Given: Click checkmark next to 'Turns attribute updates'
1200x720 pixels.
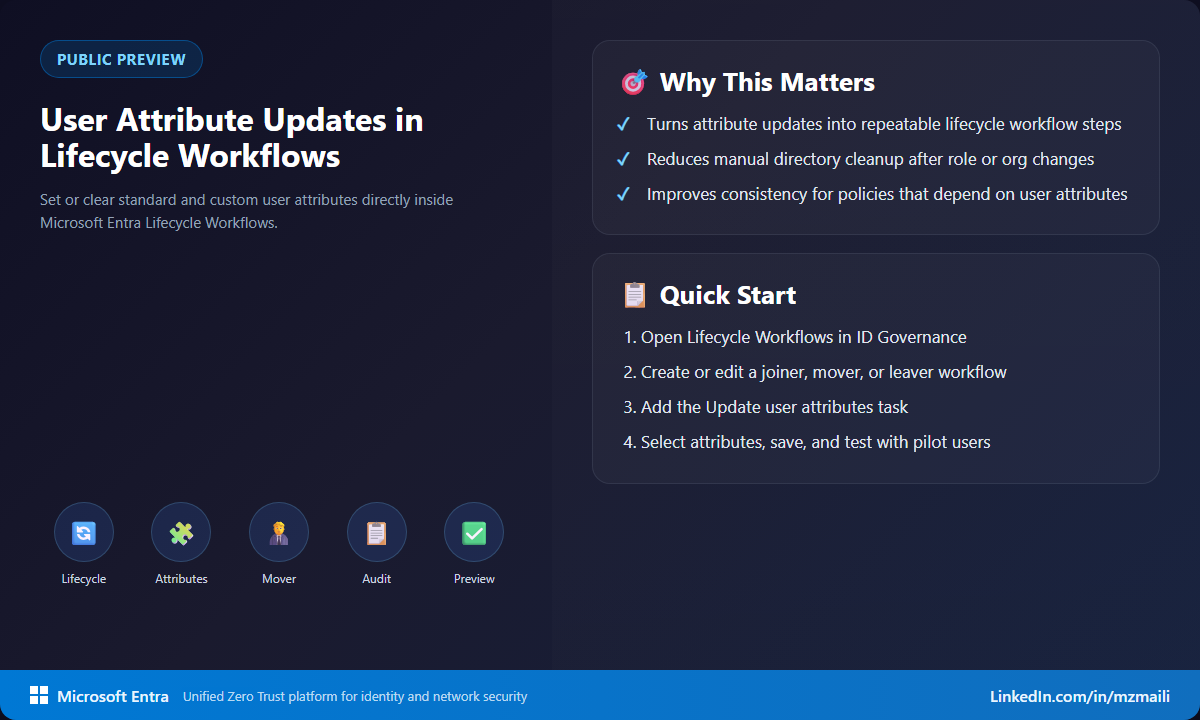Looking at the screenshot, I should point(623,125).
